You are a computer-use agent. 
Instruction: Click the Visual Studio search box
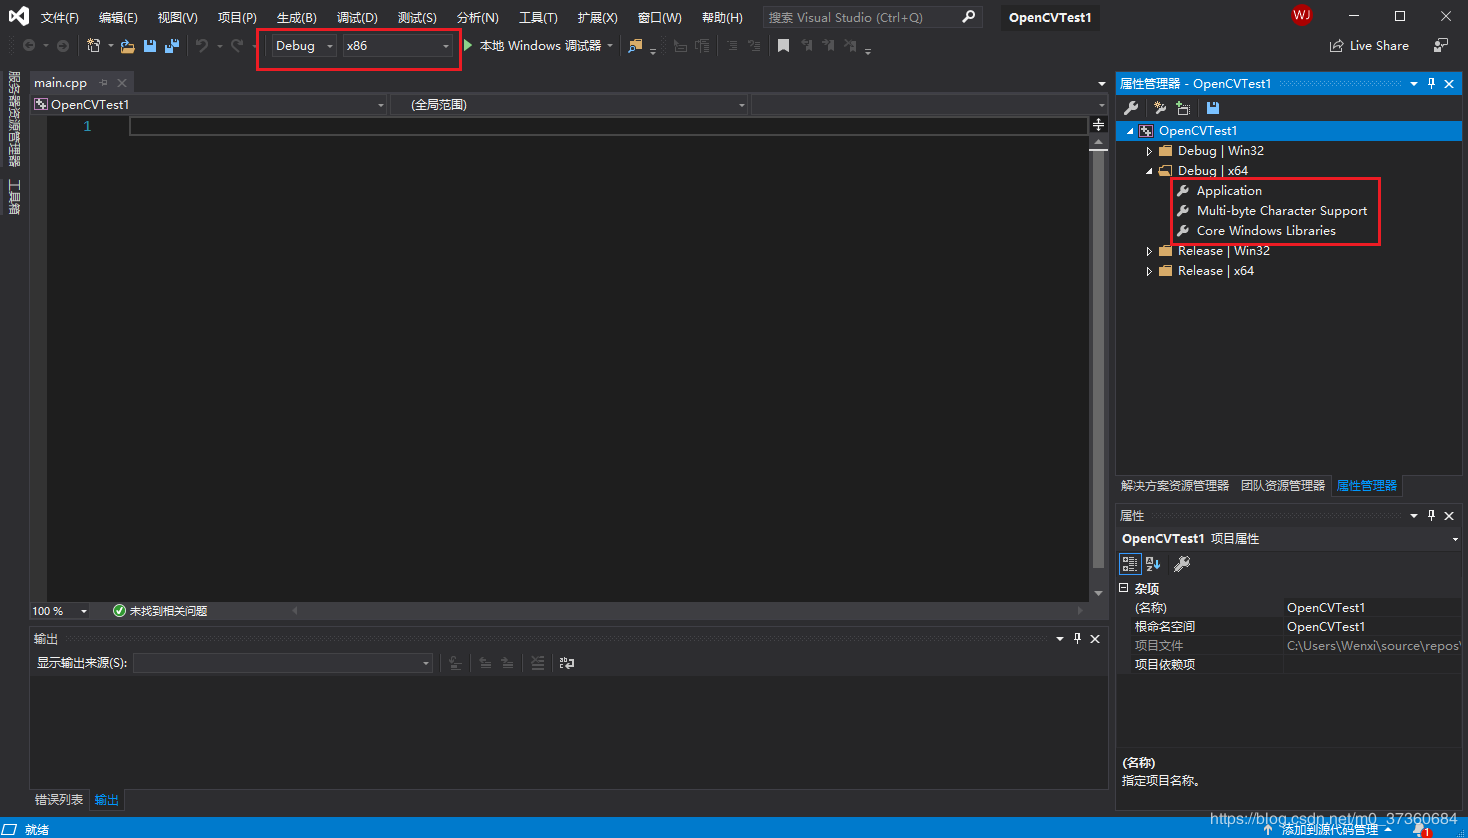862,18
